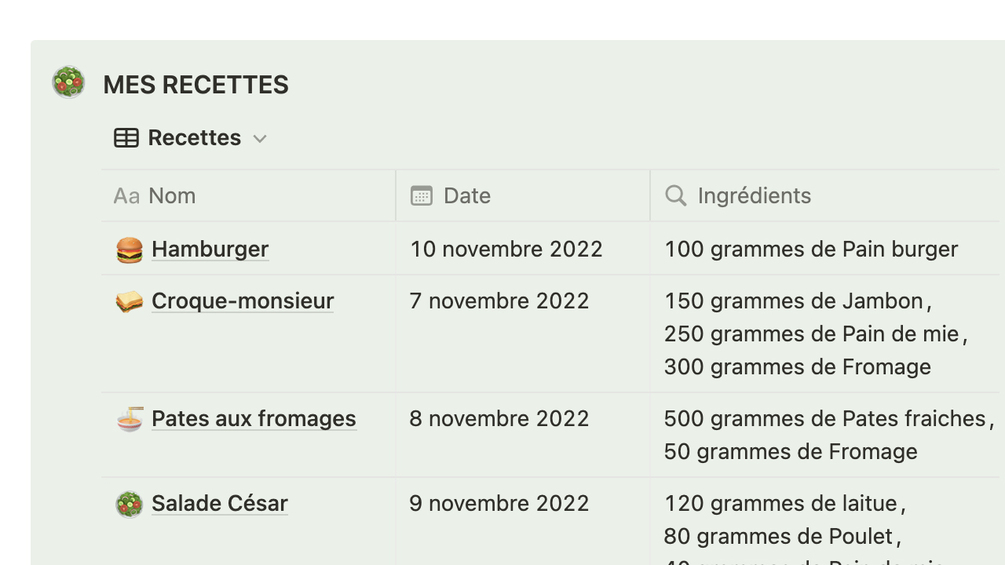The height and width of the screenshot is (565, 1005).
Task: Click the table view icon next to Recettes
Action: click(126, 138)
